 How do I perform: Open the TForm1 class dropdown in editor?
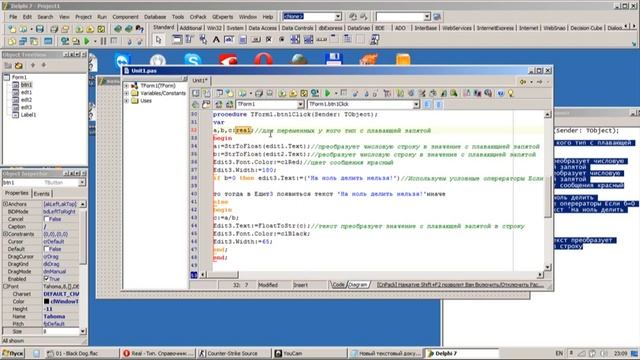coord(300,104)
